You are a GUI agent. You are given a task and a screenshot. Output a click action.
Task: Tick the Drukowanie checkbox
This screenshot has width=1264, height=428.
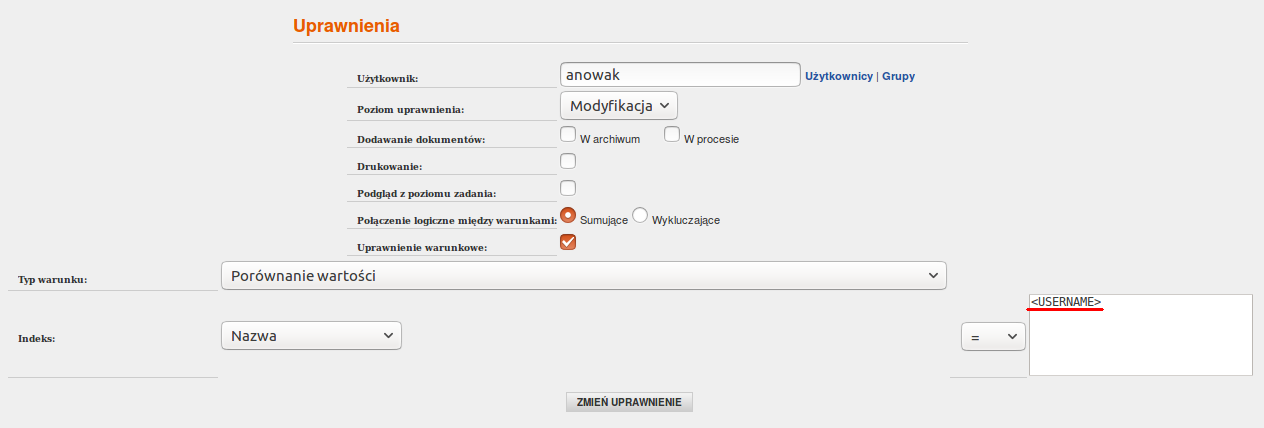tap(568, 161)
